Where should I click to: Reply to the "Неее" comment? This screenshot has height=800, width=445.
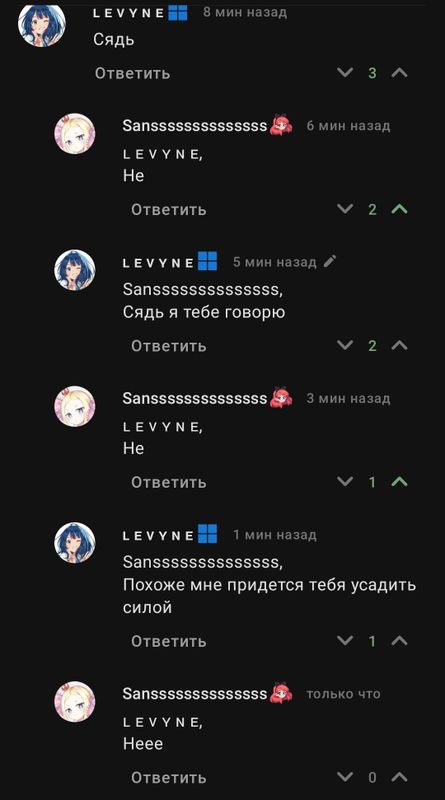(168, 778)
